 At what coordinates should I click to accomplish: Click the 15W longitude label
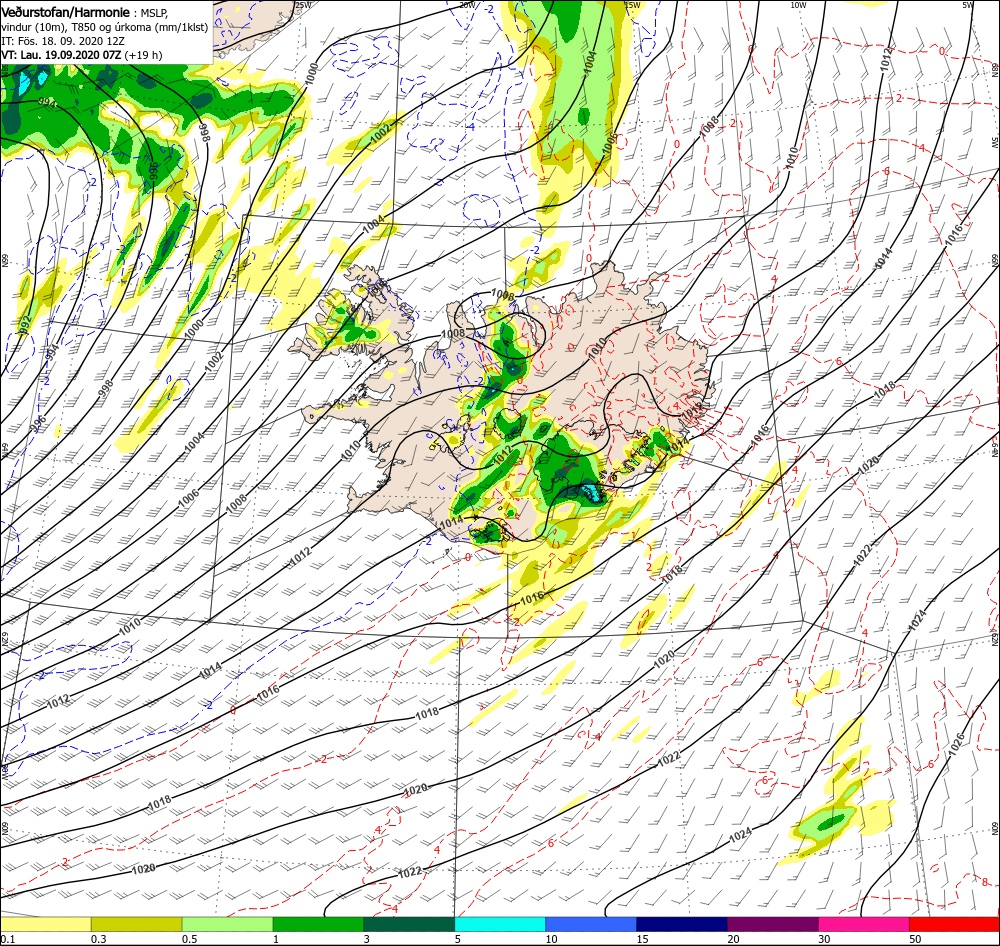pyautogui.click(x=633, y=4)
